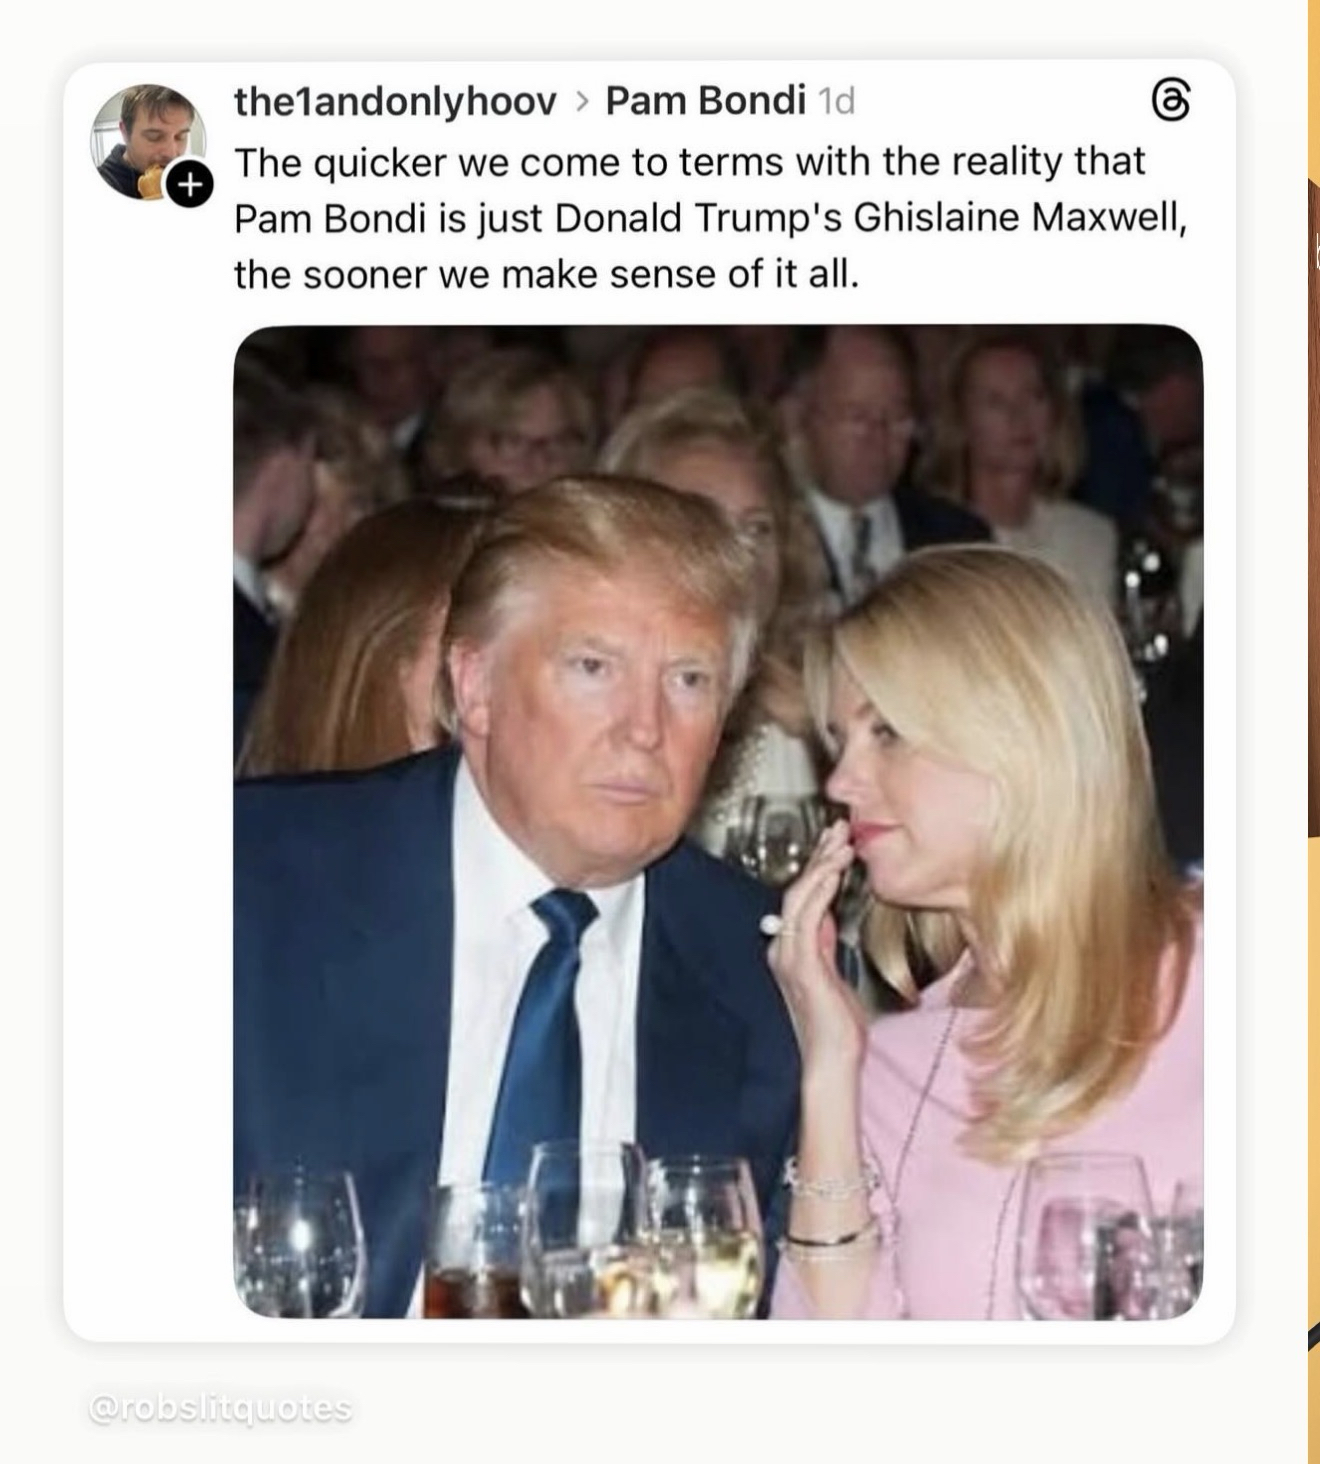Click the words "Ghislaine Maxwell" in post
The image size is (1320, 1464).
[x=1019, y=218]
